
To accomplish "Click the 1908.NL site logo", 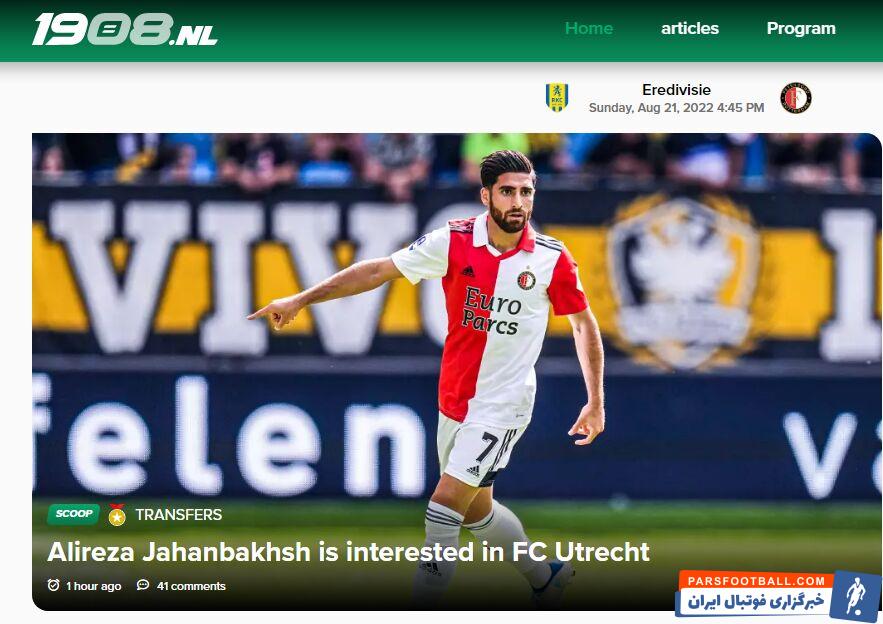I will (125, 29).
